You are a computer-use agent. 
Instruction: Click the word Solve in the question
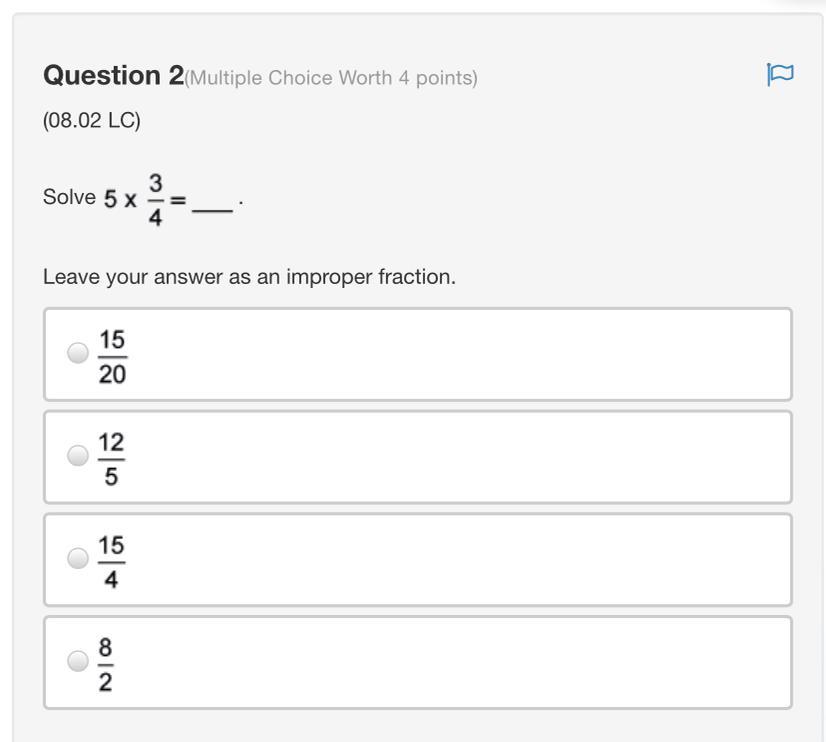click(69, 197)
